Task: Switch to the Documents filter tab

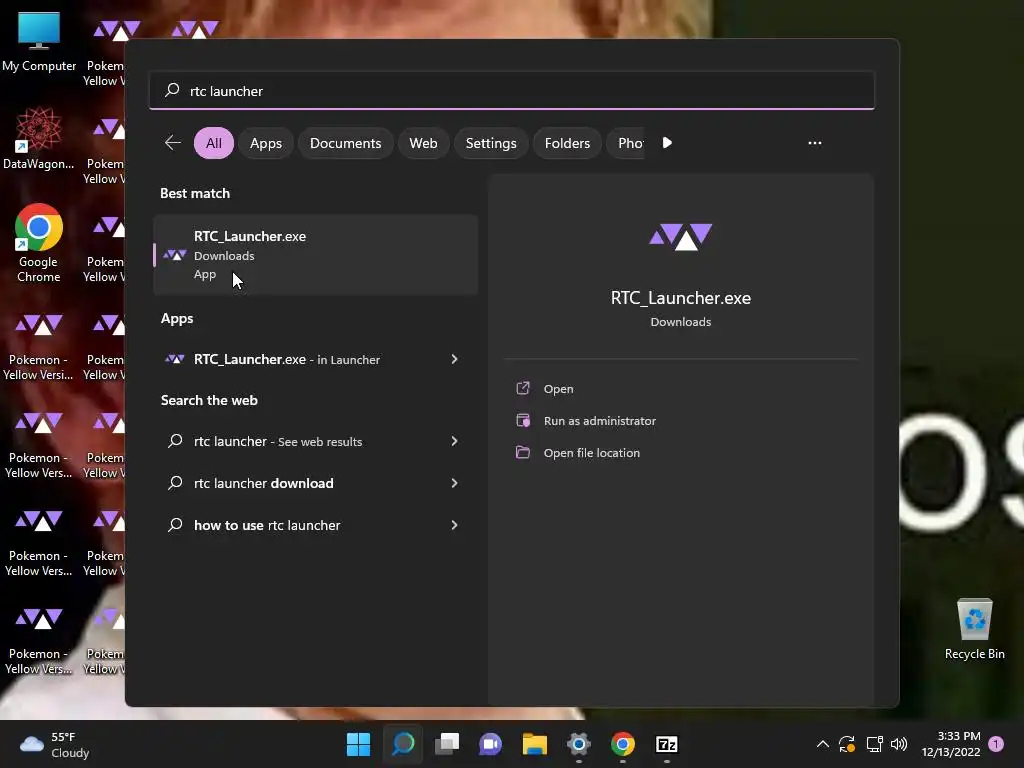Action: pyautogui.click(x=345, y=143)
